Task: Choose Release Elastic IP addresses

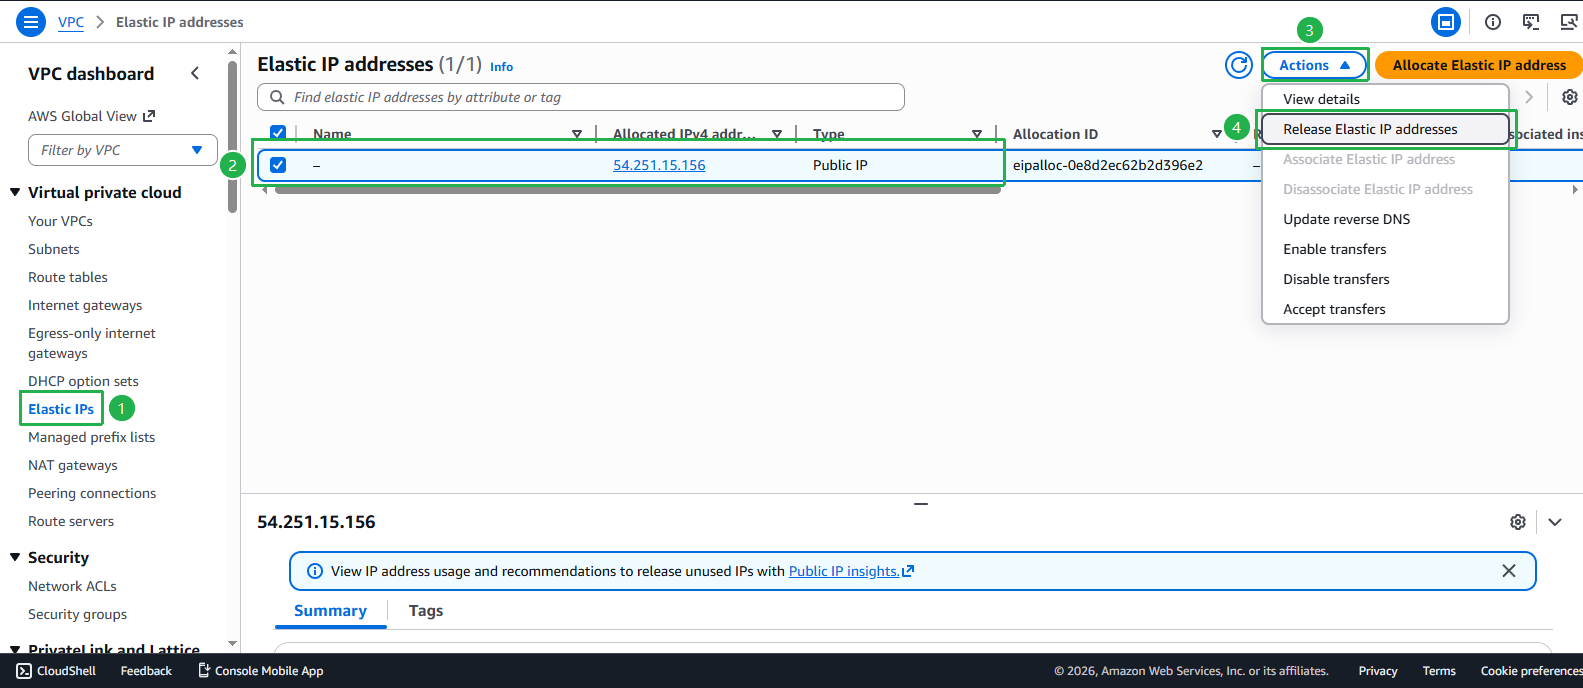Action: coord(1385,129)
